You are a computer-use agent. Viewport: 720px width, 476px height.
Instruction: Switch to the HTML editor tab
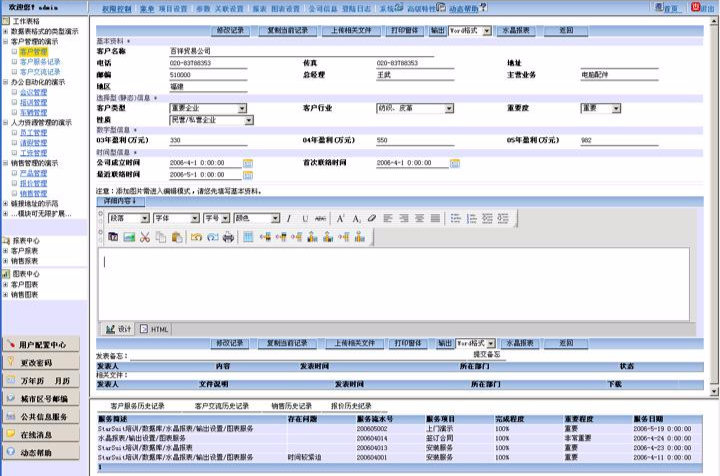[x=155, y=329]
